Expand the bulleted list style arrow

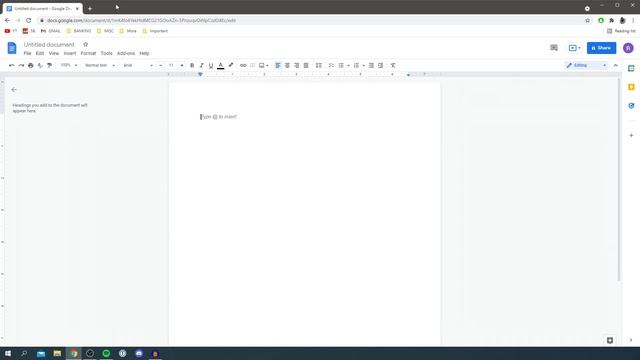[348, 65]
